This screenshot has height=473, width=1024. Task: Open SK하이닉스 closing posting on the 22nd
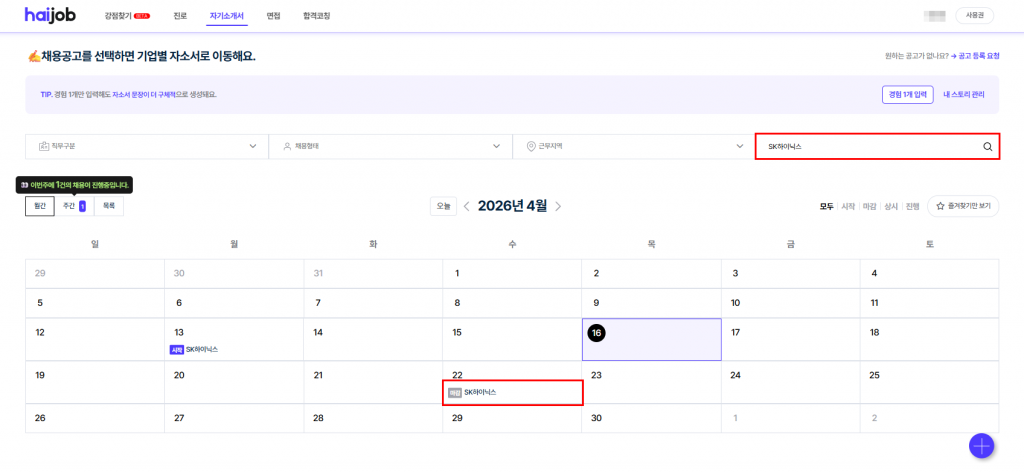tap(480, 392)
